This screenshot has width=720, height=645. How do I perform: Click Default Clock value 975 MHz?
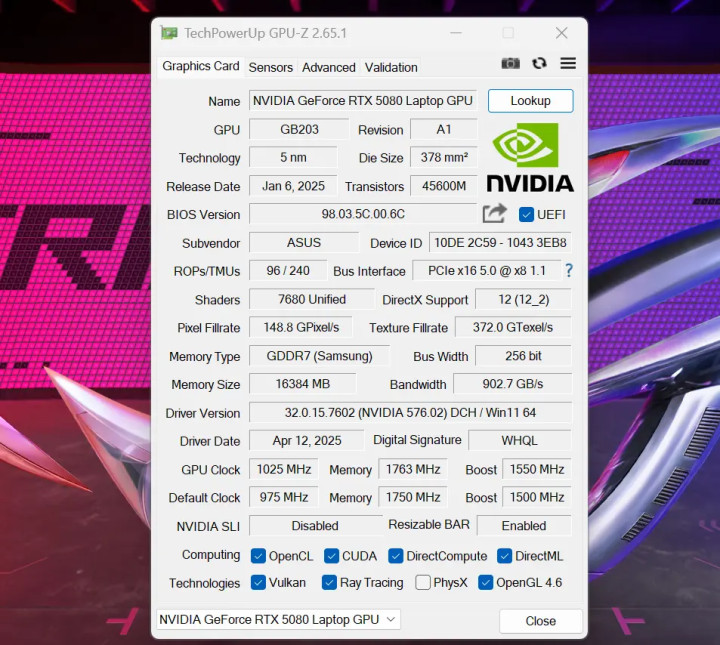pos(284,497)
